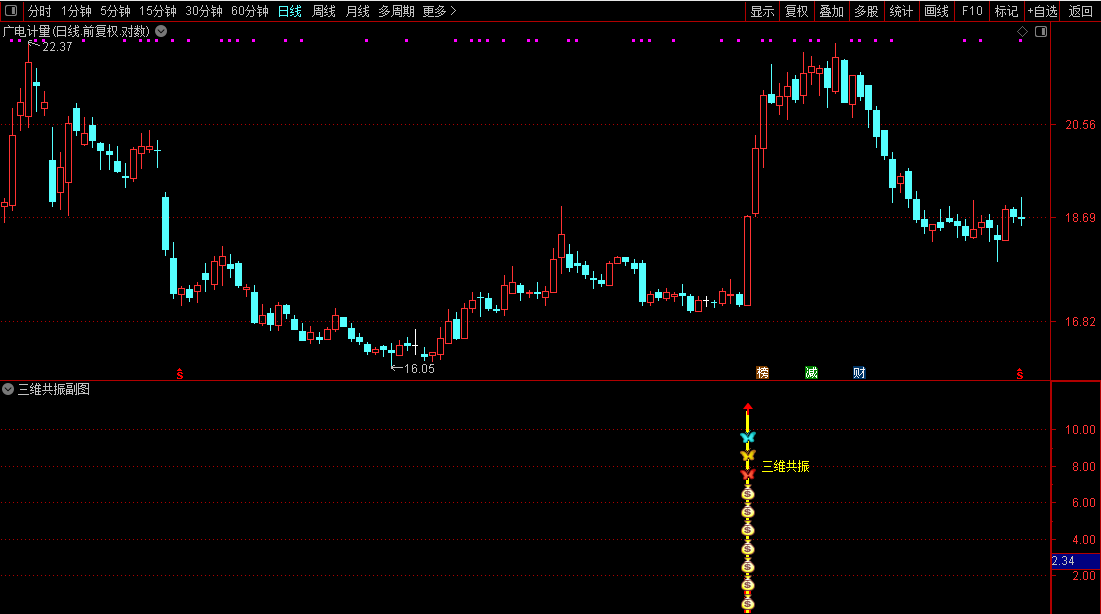Viewport: 1101px width, 614px height.
Task: Toggle the side panel icon at chart top-right
Action: tap(1041, 32)
